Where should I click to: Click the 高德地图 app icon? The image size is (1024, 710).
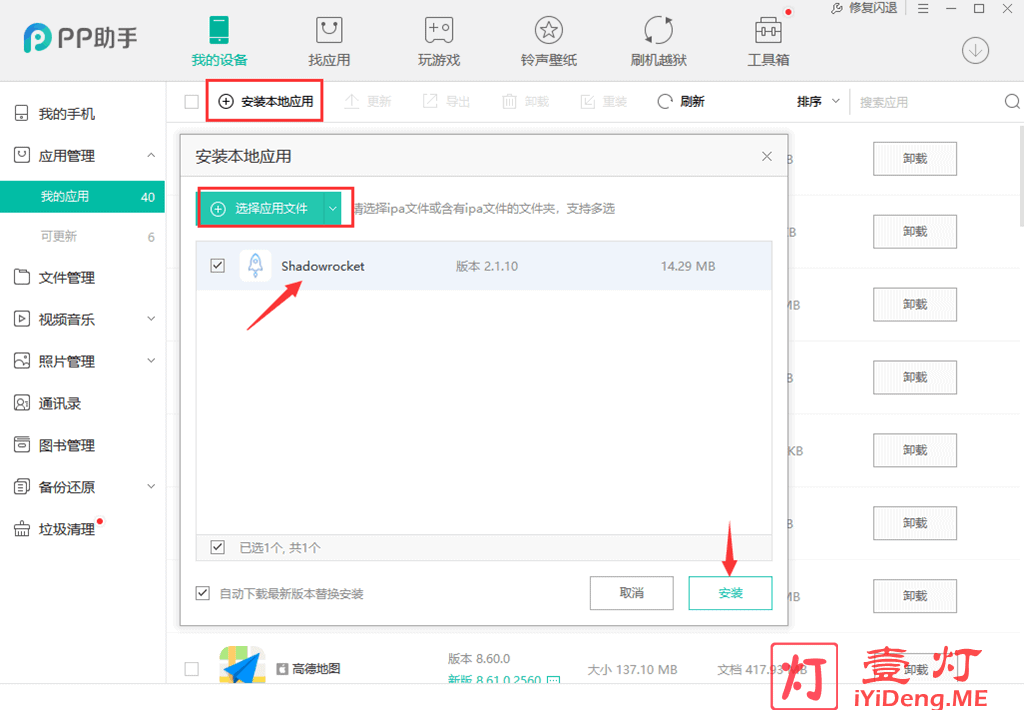[242, 664]
